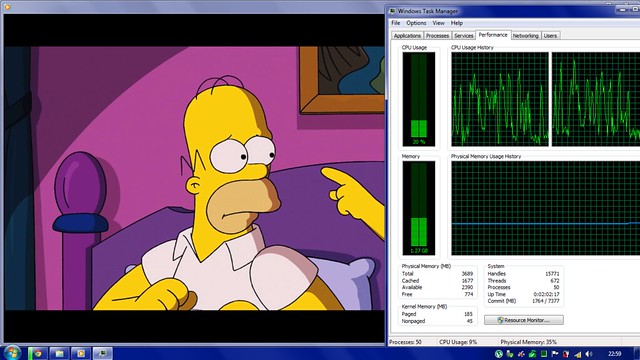
Task: Click the clock showing 22:59
Action: pos(615,354)
